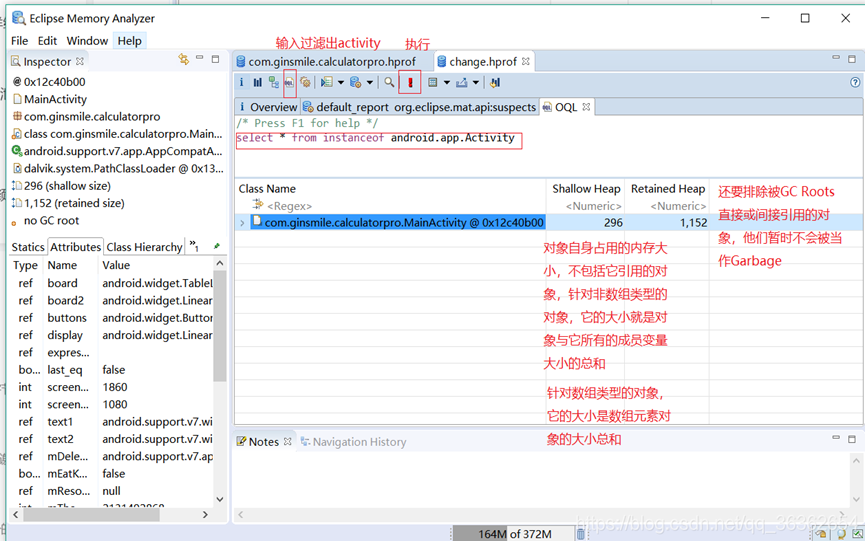865x541 pixels.
Task: Close the OQL sub-tab
Action: tap(586, 107)
